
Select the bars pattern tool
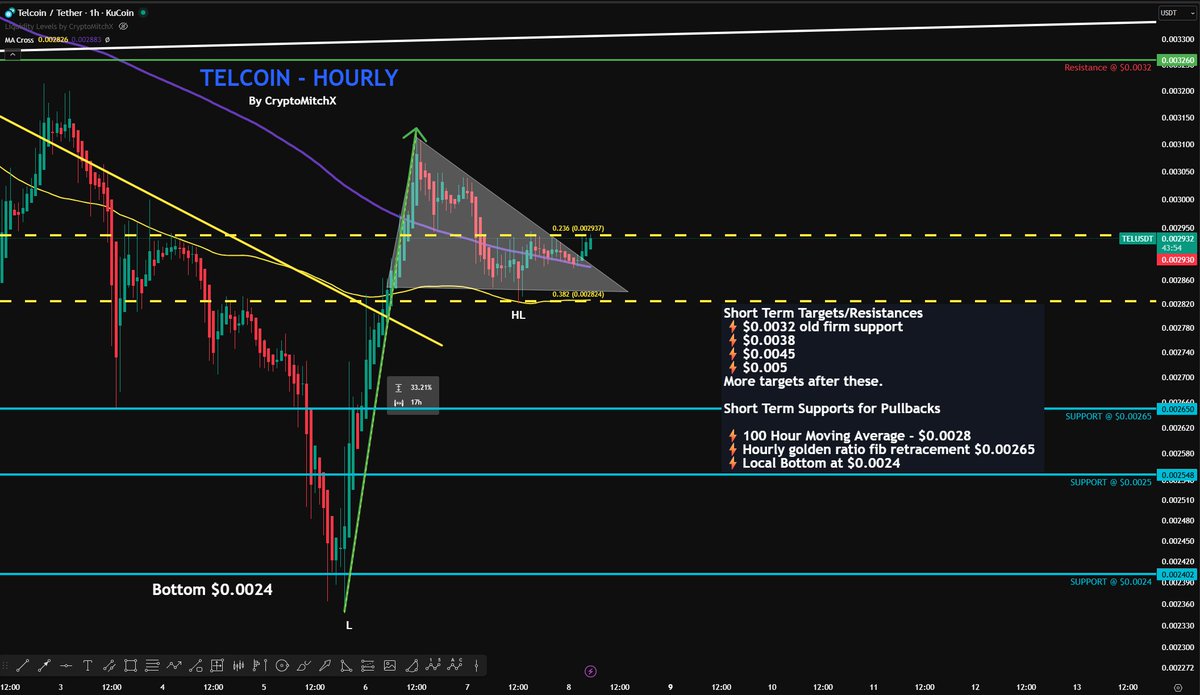(238, 666)
